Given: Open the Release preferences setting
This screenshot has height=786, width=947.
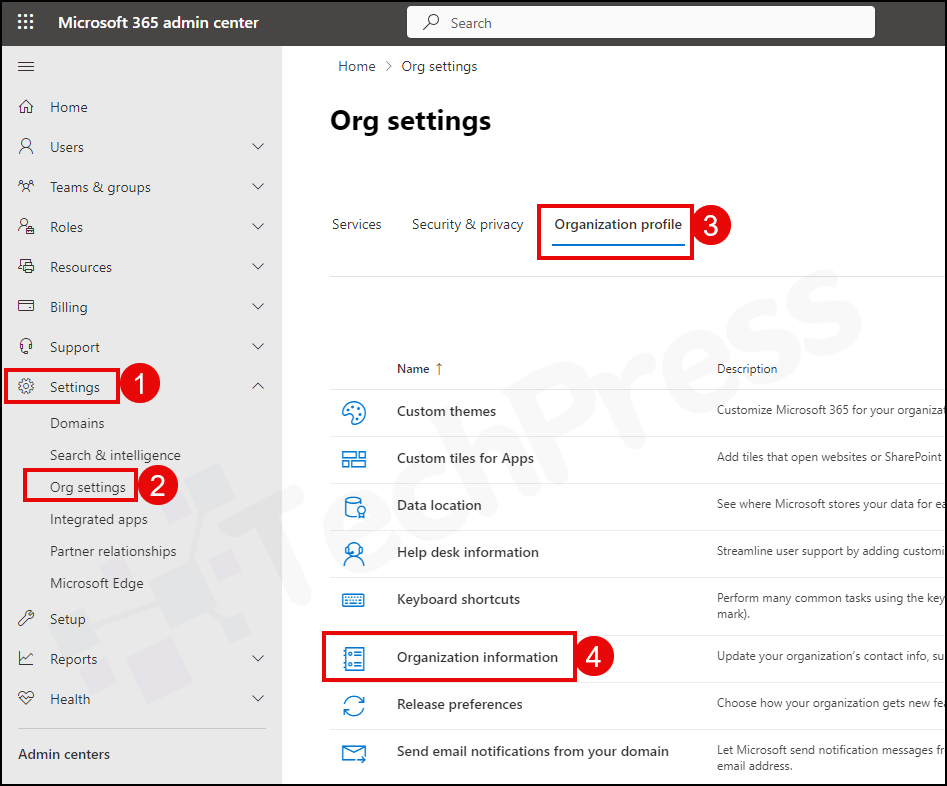Looking at the screenshot, I should point(460,704).
